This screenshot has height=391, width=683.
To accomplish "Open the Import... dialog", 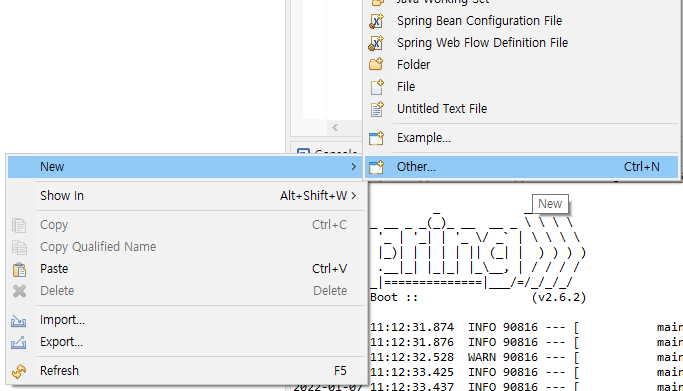I will pos(185,320).
